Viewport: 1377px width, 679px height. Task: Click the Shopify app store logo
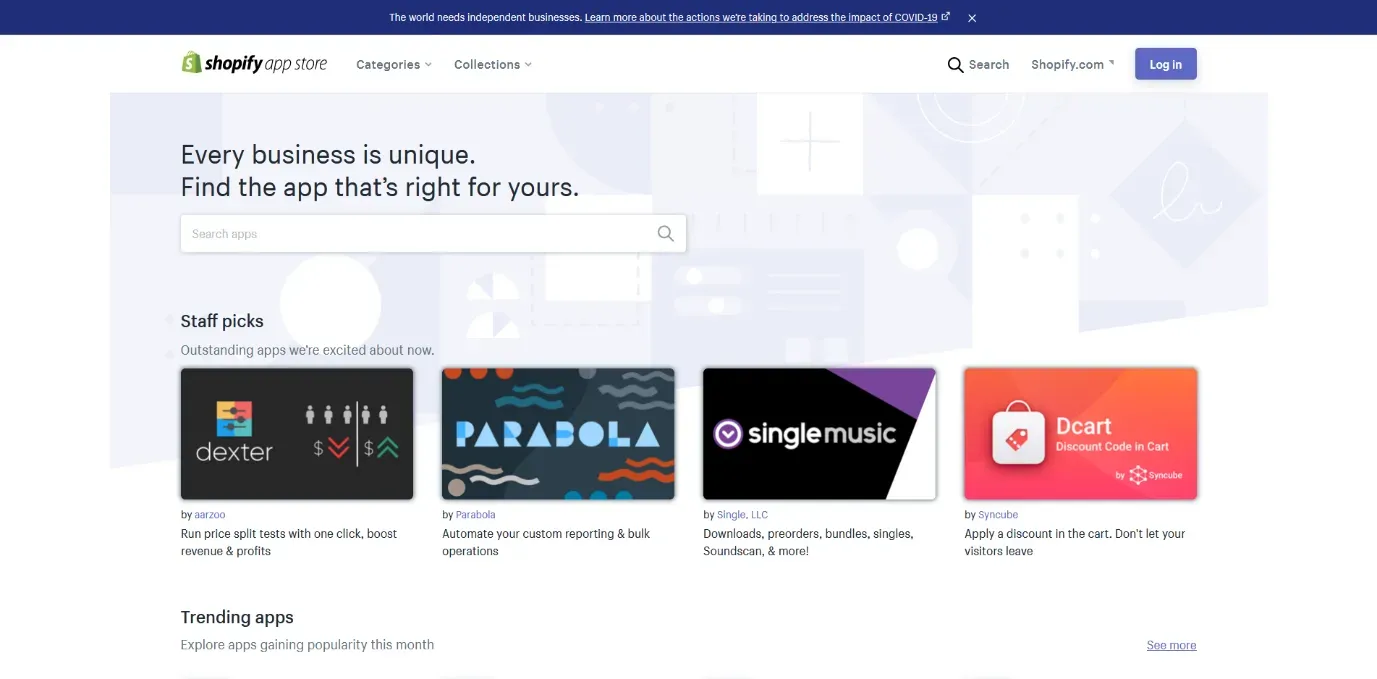[x=254, y=64]
